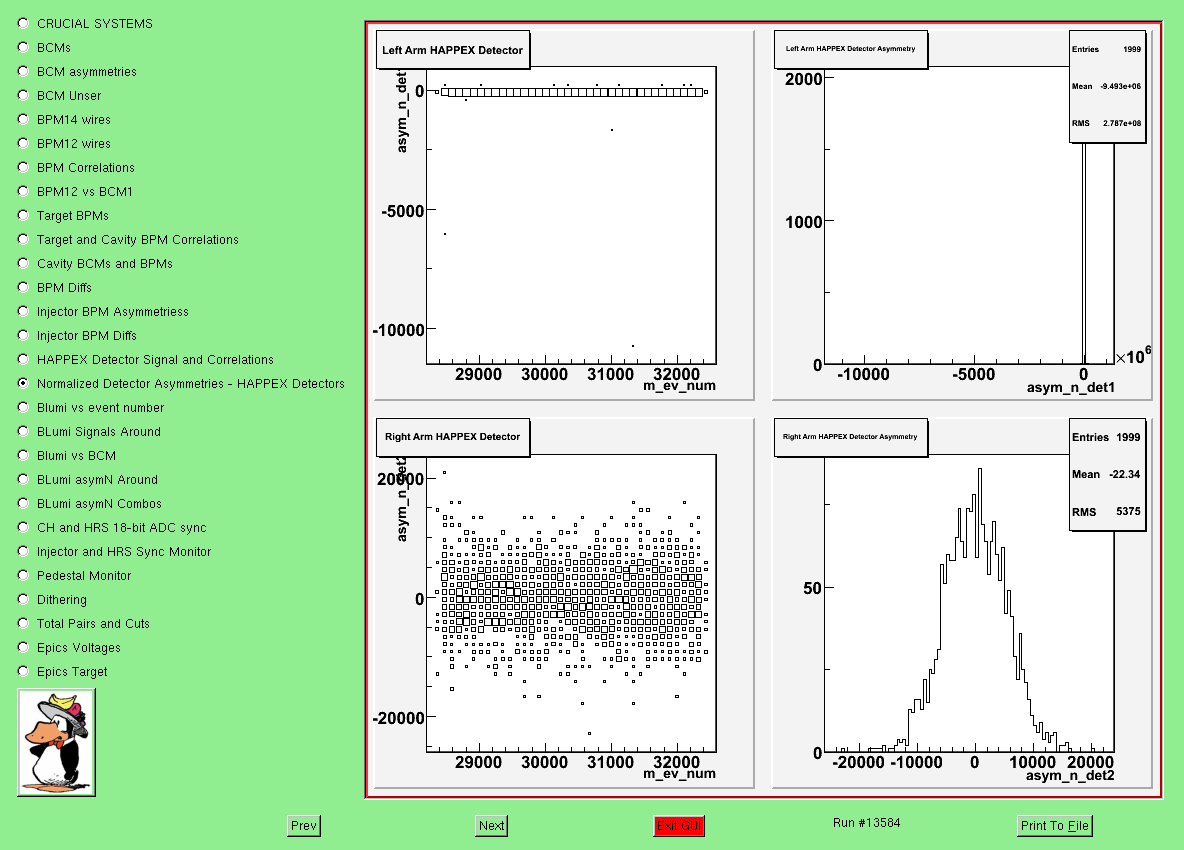Select Target and Cavity BPM Correlations

coord(23,239)
